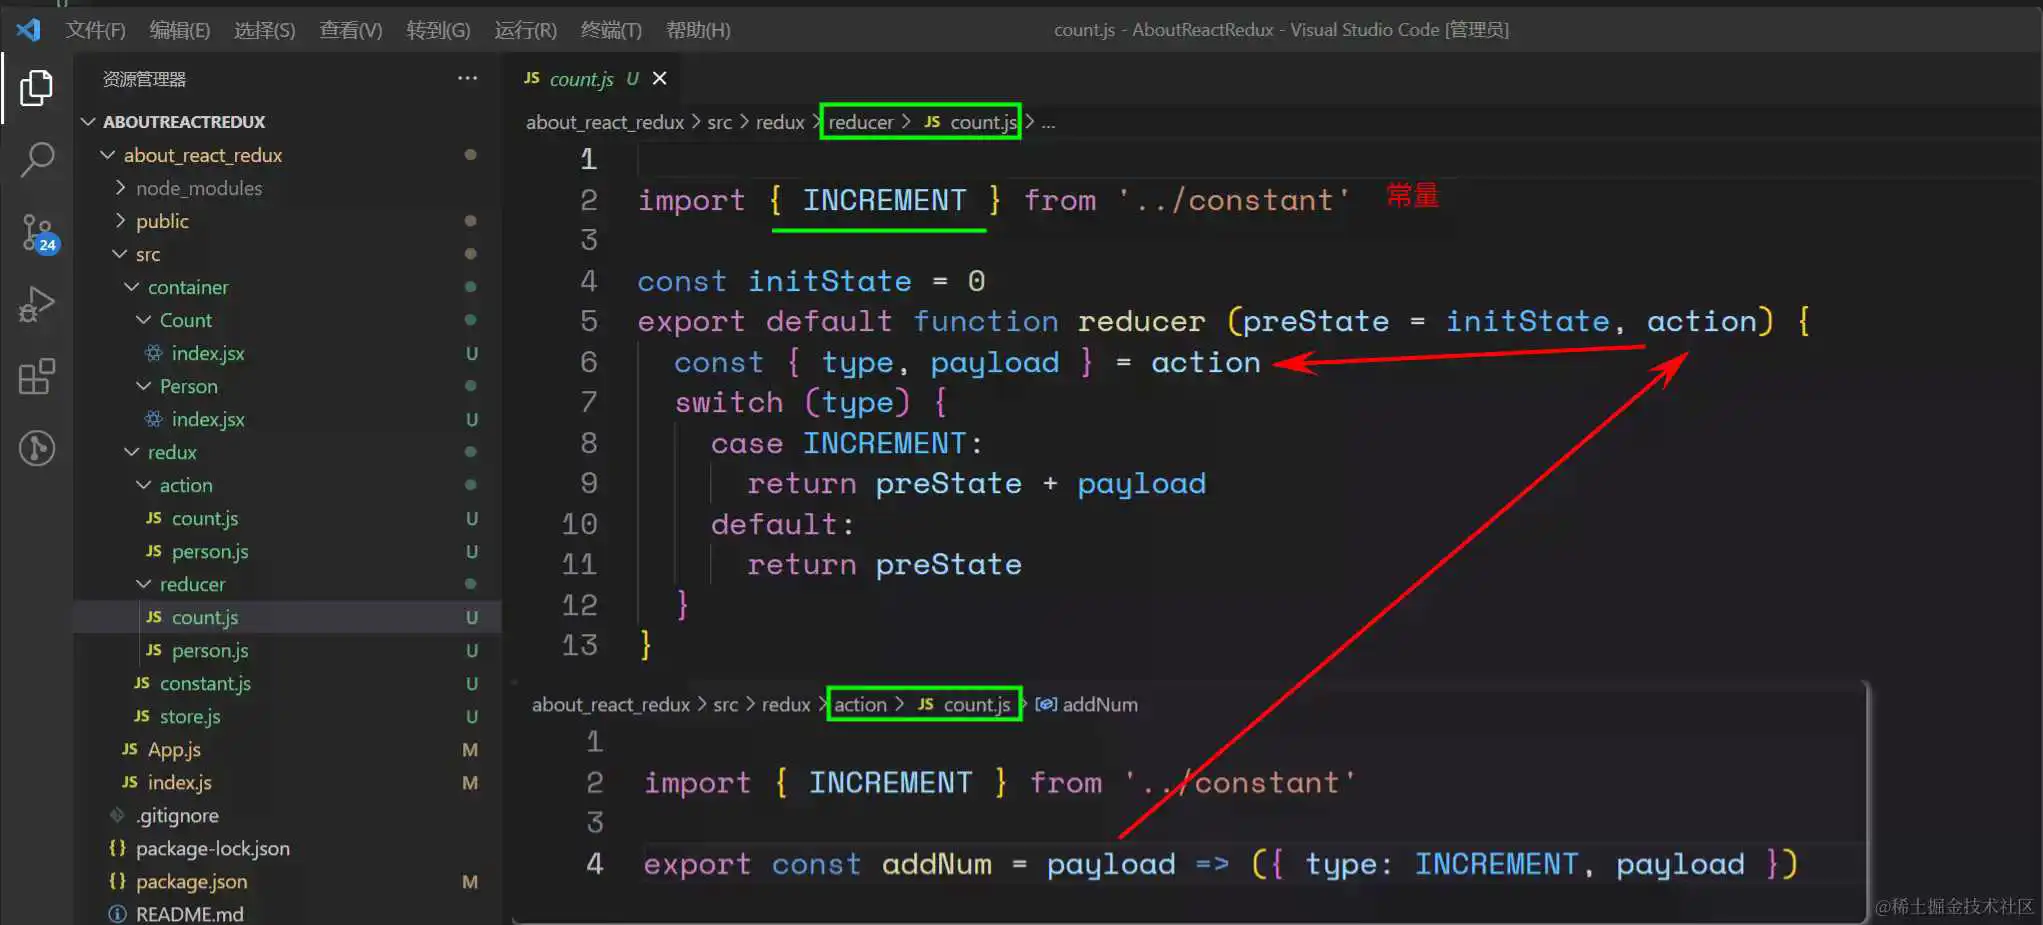Click braces icon of package.json
This screenshot has width=2043, height=925.
coord(117,881)
